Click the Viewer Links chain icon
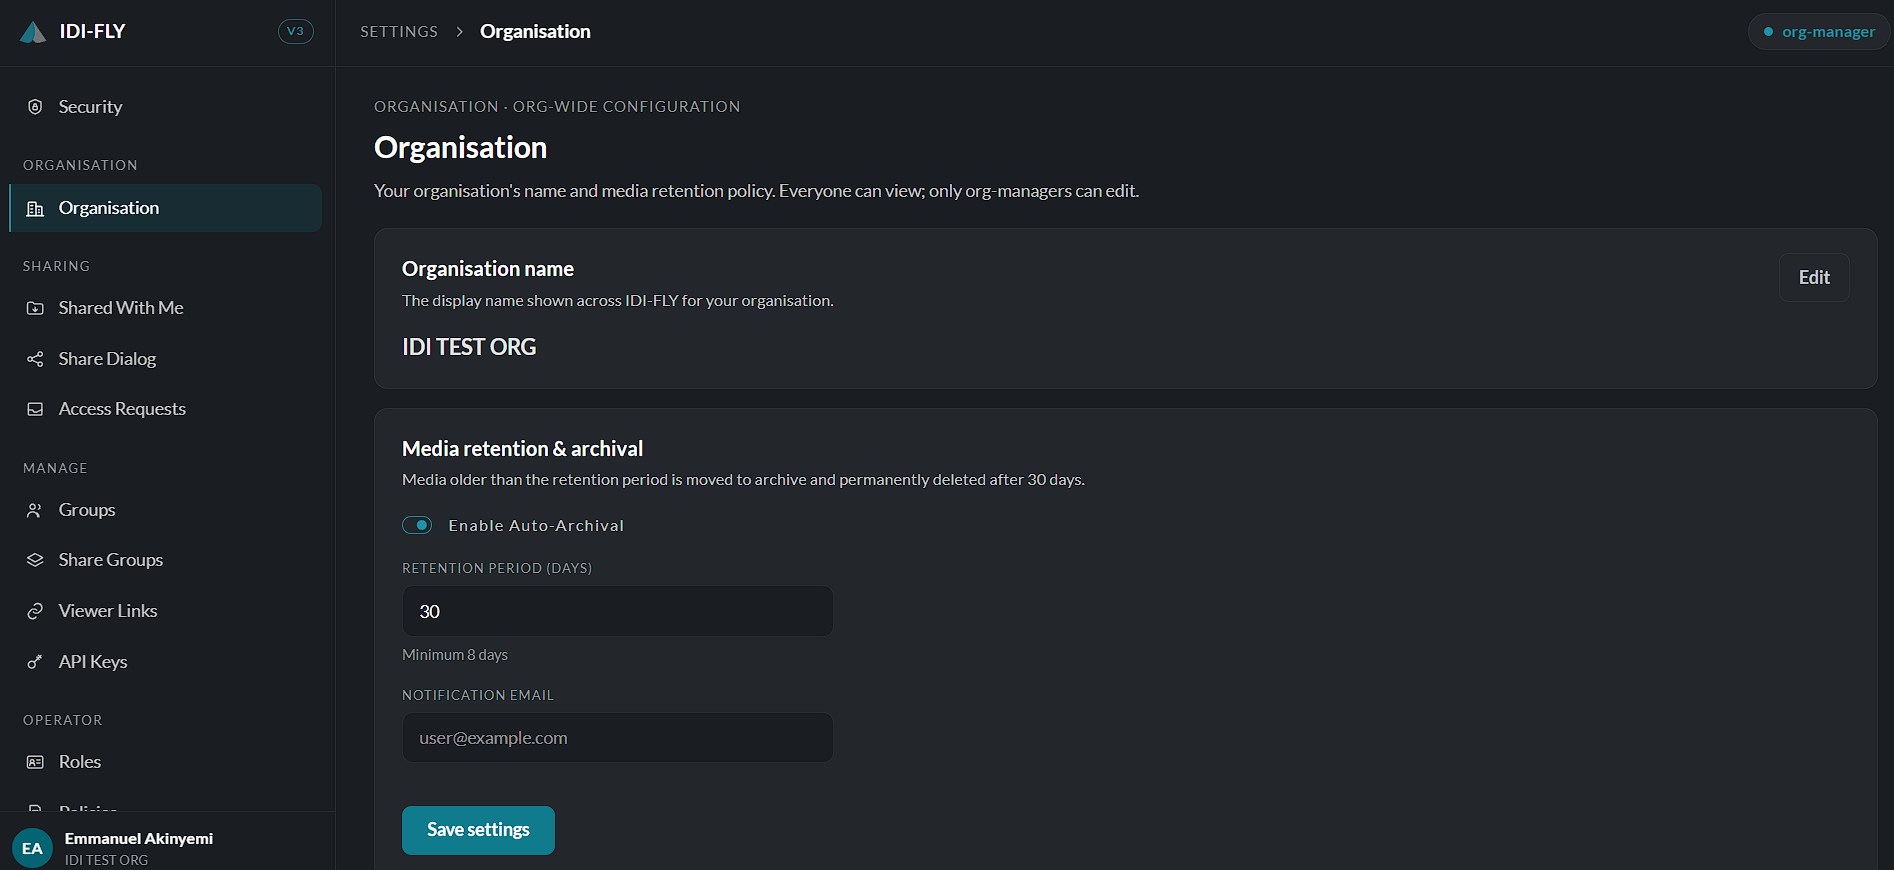This screenshot has height=870, width=1894. (35, 611)
